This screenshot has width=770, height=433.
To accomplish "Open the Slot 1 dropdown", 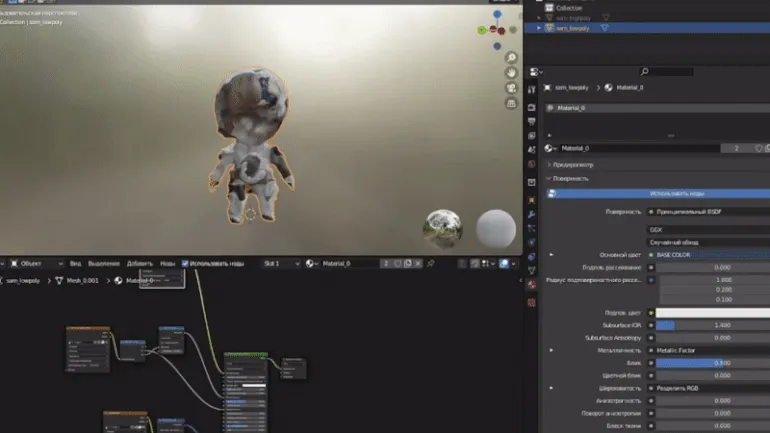I will tap(279, 263).
